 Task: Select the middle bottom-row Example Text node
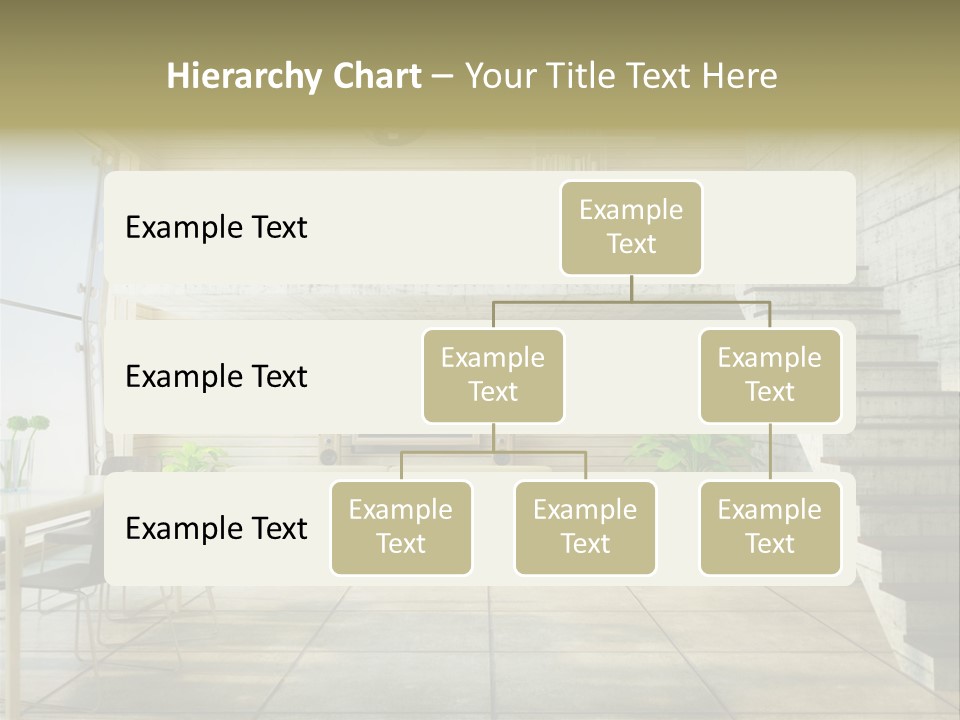tap(585, 528)
